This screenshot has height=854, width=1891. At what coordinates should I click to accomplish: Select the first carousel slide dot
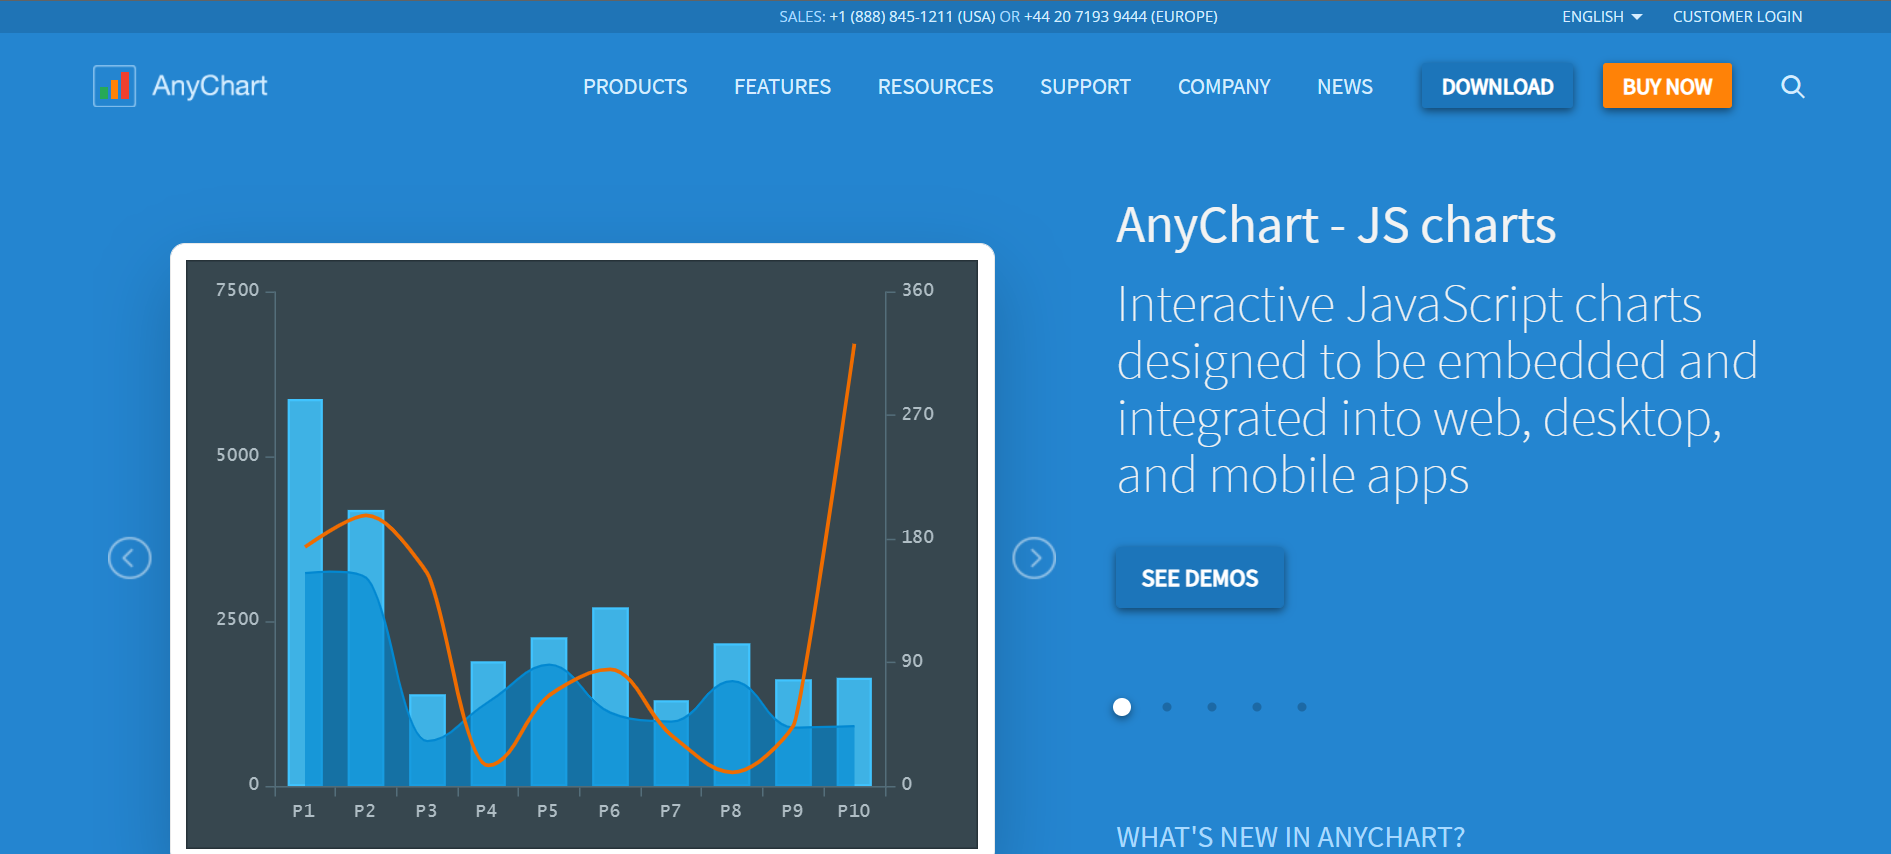1122,707
